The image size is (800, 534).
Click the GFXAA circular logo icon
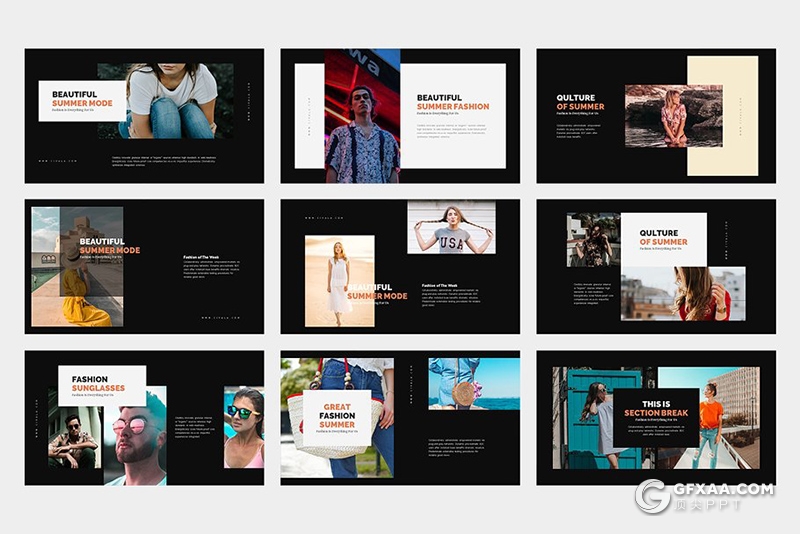(x=654, y=496)
